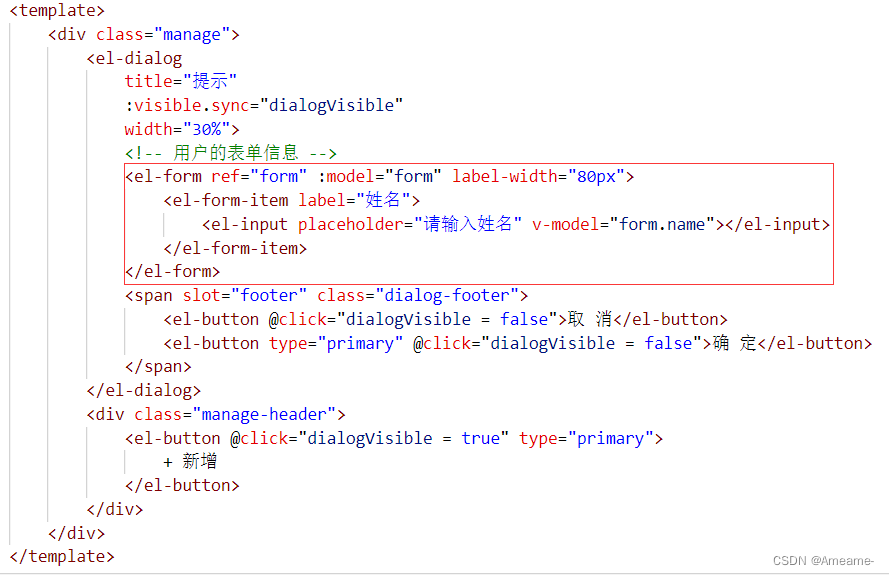Click type="primary" on the 确 定 button line
889x575 pixels.
(336, 343)
